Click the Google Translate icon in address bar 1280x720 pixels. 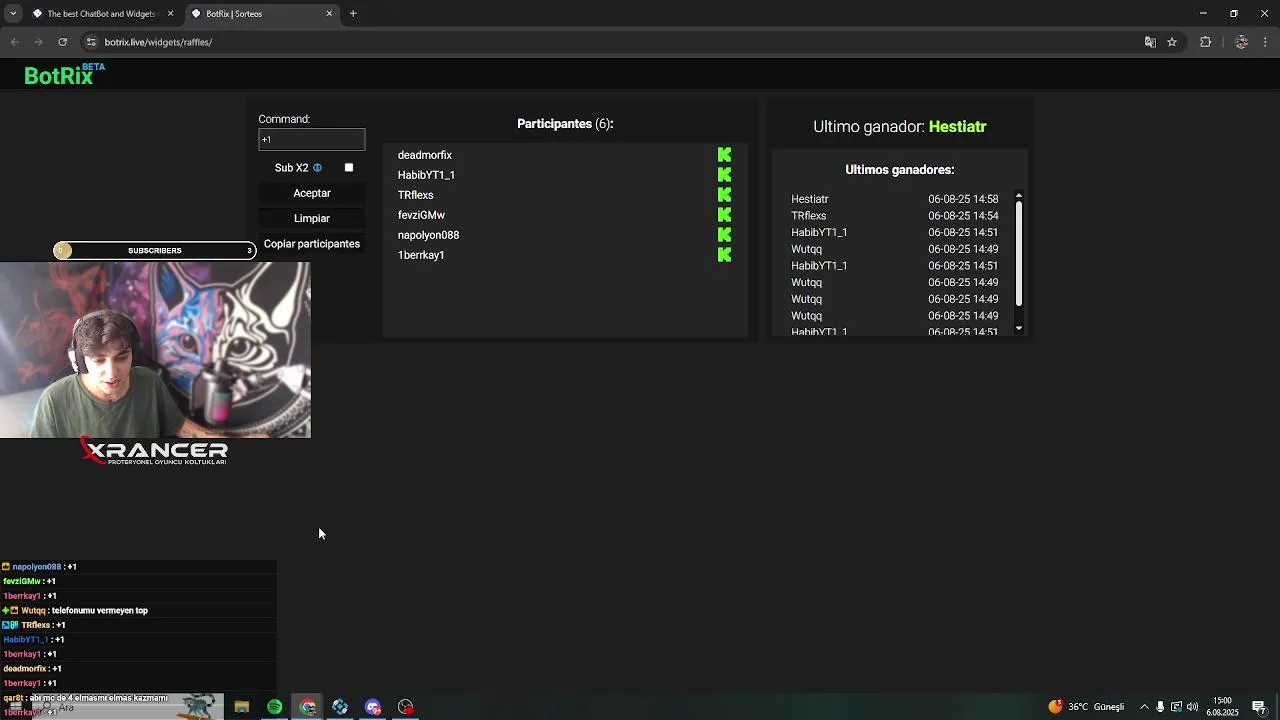[x=1150, y=42]
